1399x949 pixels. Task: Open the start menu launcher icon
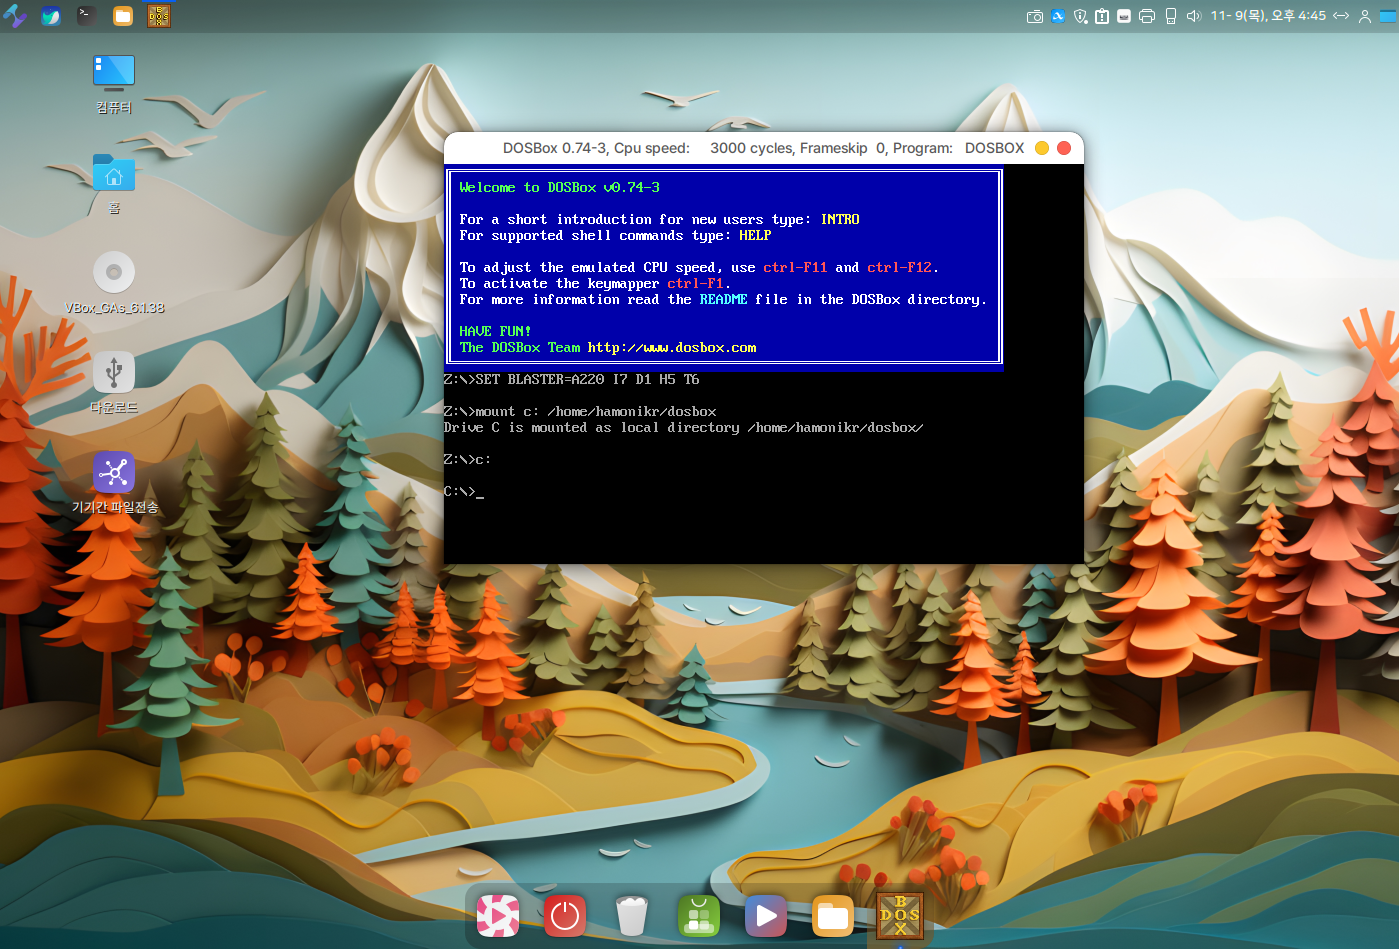click(15, 16)
